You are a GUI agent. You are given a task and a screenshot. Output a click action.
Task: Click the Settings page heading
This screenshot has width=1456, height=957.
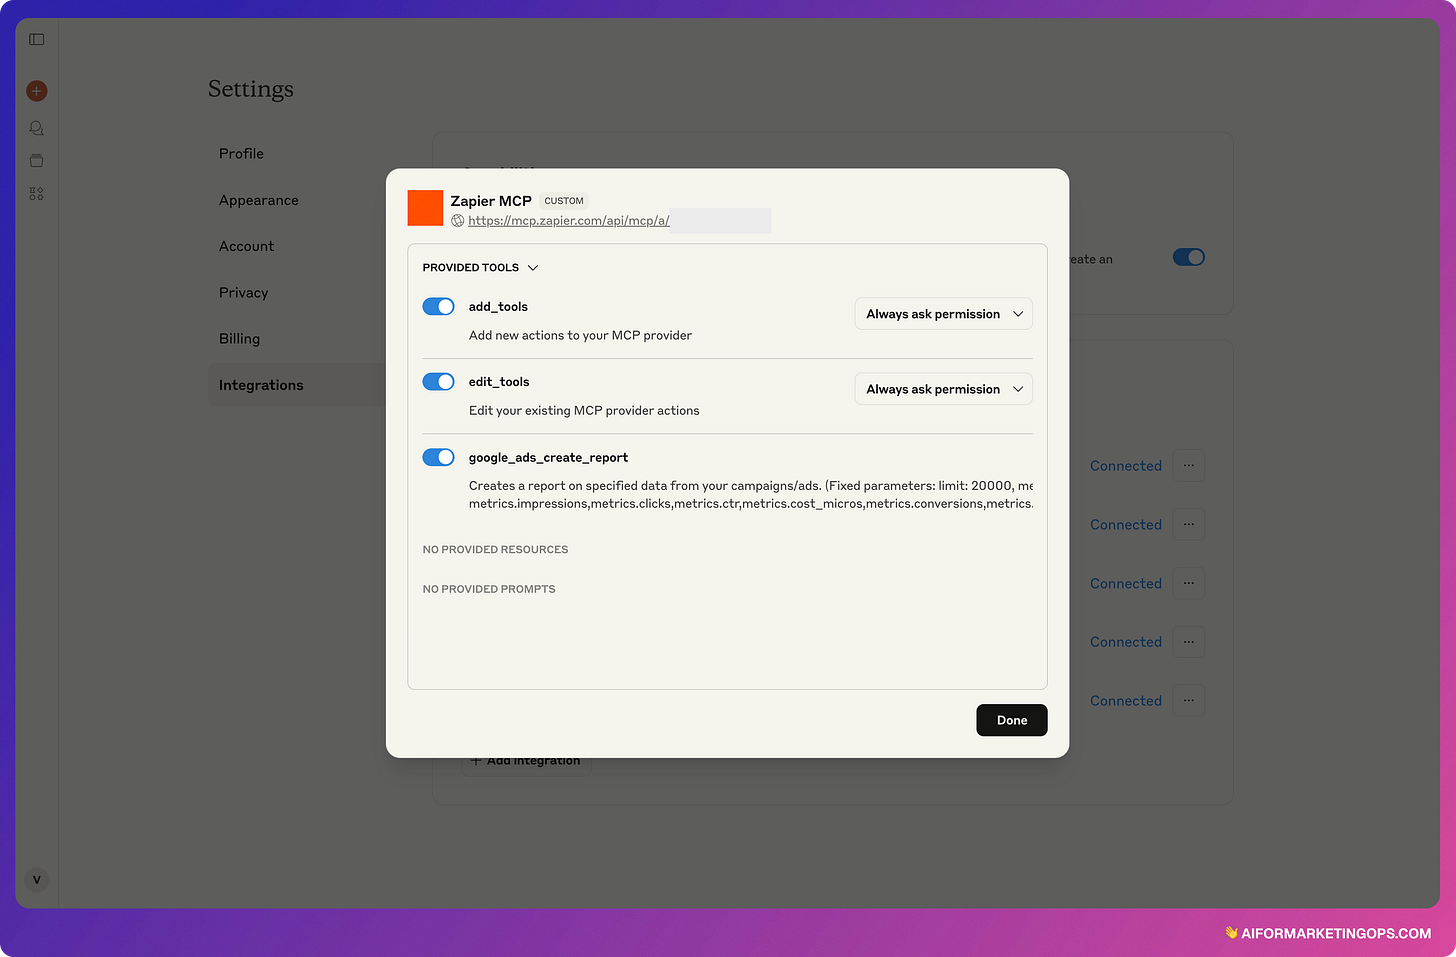[x=251, y=89]
